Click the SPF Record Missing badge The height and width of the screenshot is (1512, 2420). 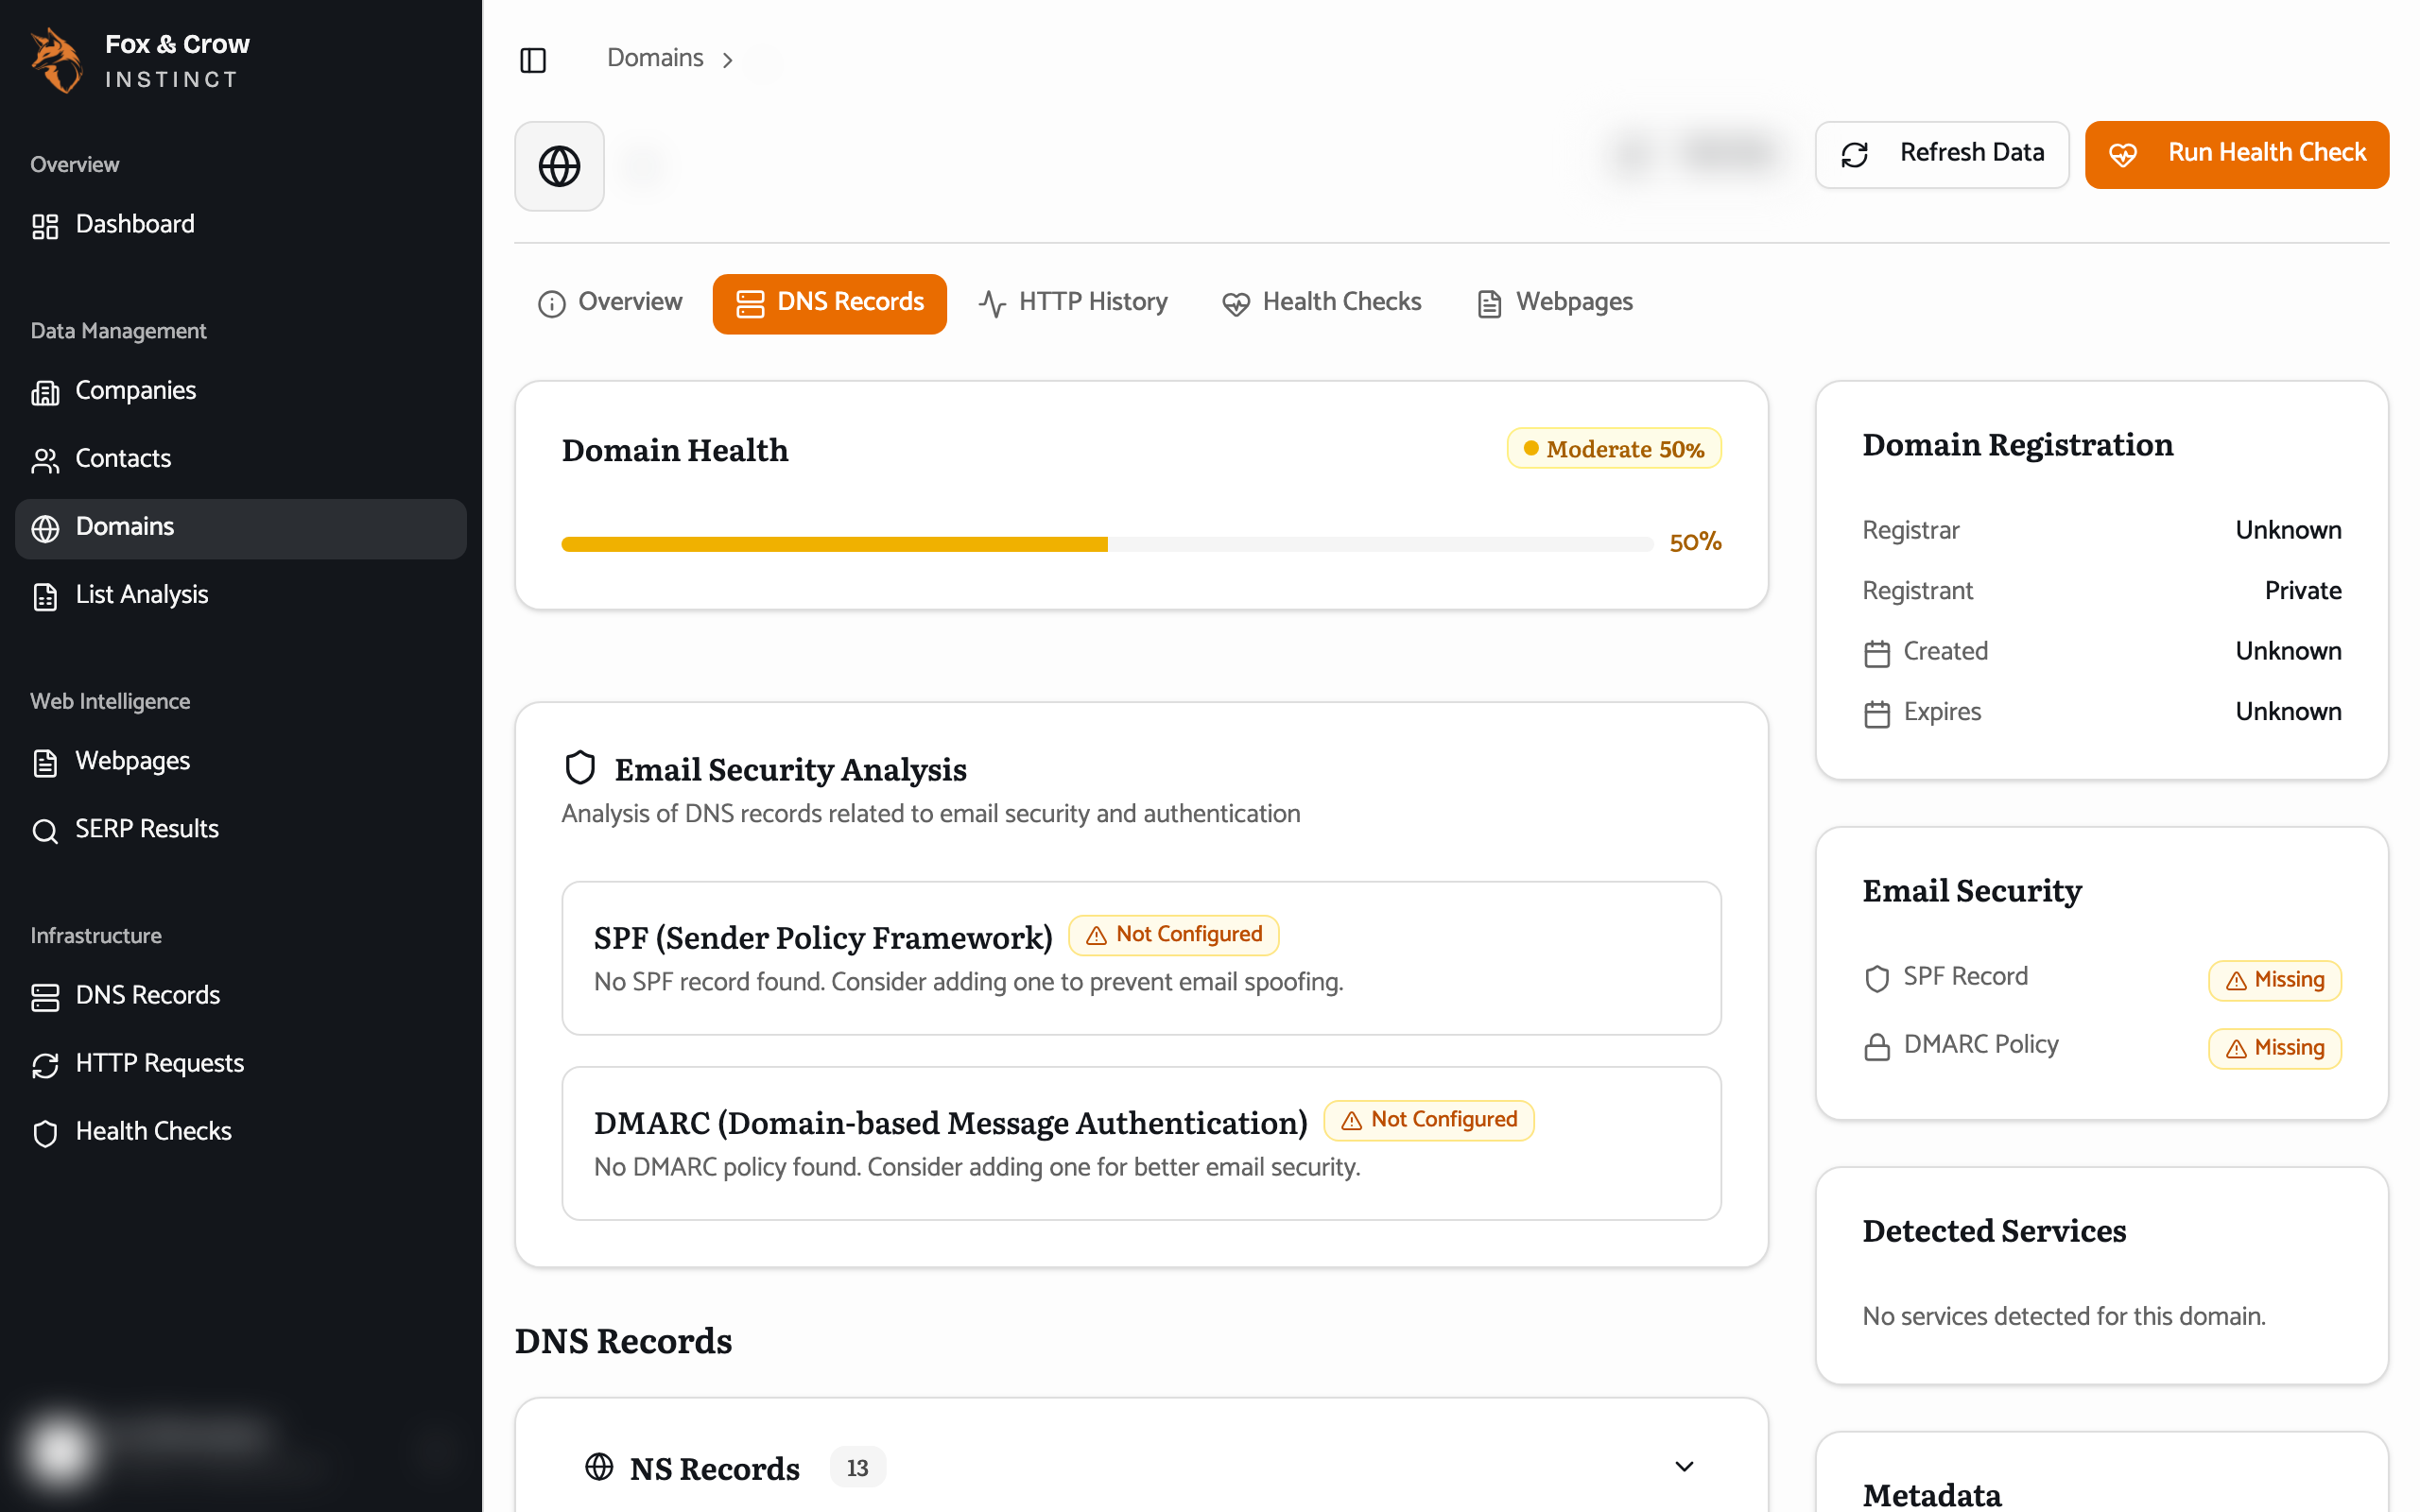click(2275, 980)
